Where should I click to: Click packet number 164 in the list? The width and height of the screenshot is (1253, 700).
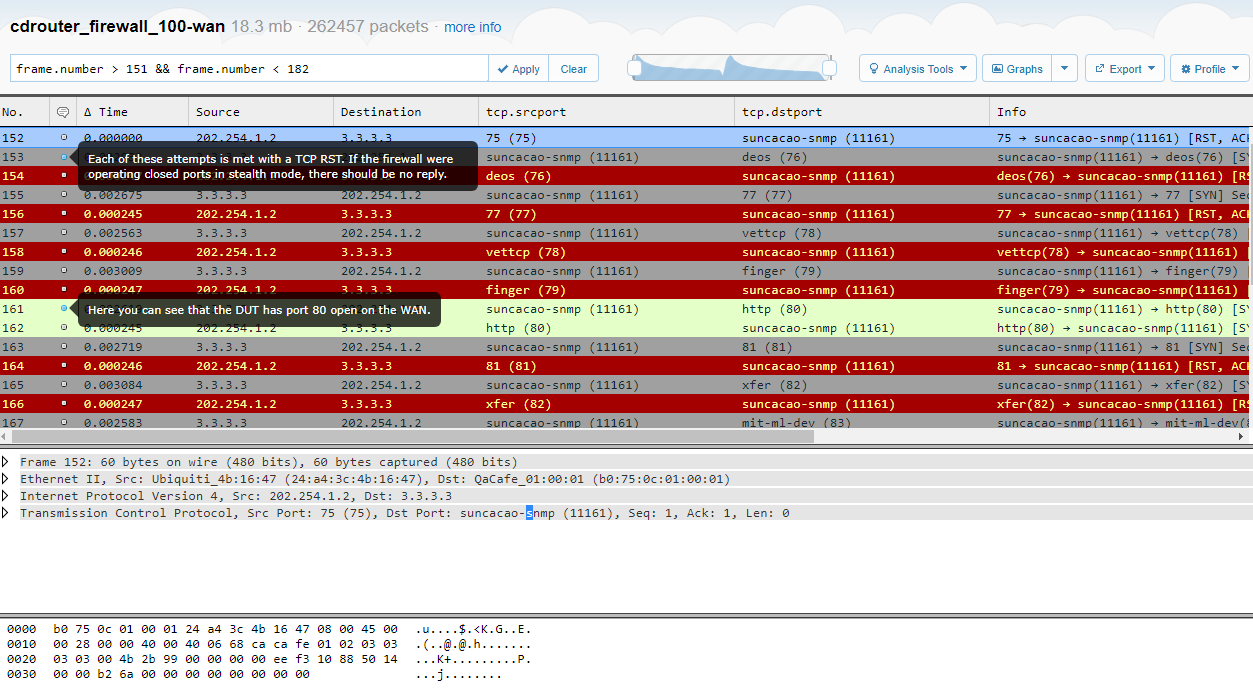(x=13, y=366)
